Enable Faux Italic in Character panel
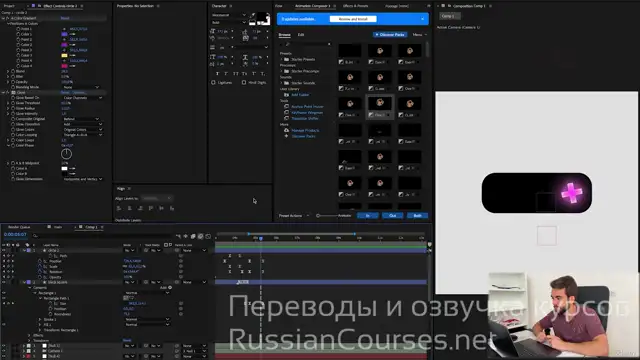This screenshot has height=360, width=640. click(x=226, y=73)
